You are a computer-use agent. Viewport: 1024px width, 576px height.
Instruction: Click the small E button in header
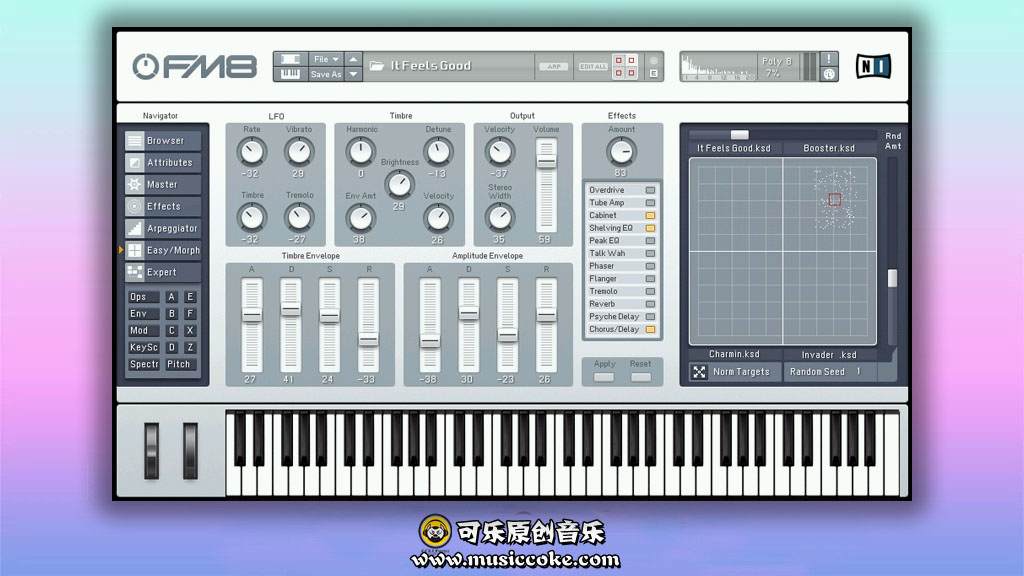point(654,74)
